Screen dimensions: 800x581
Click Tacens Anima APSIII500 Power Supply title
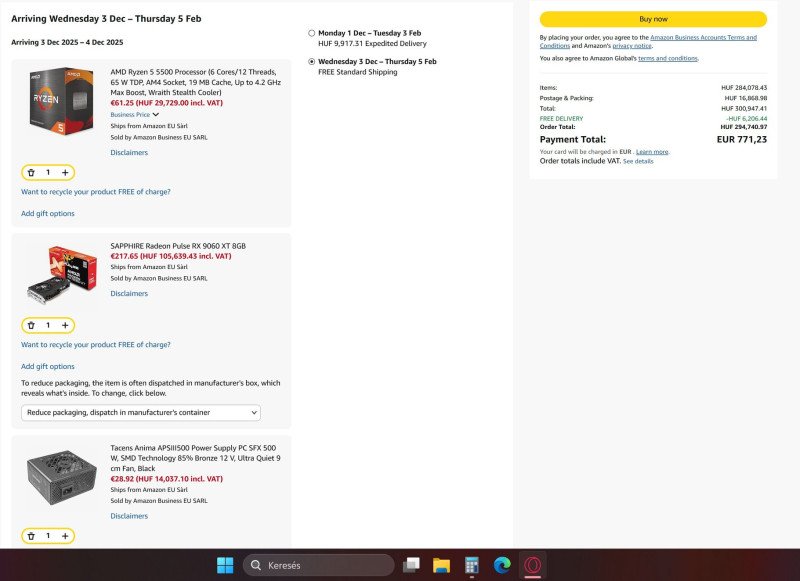(x=195, y=458)
